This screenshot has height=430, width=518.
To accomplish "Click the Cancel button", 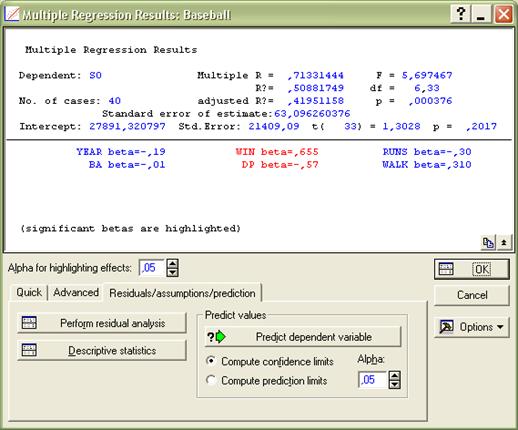I will point(472,295).
